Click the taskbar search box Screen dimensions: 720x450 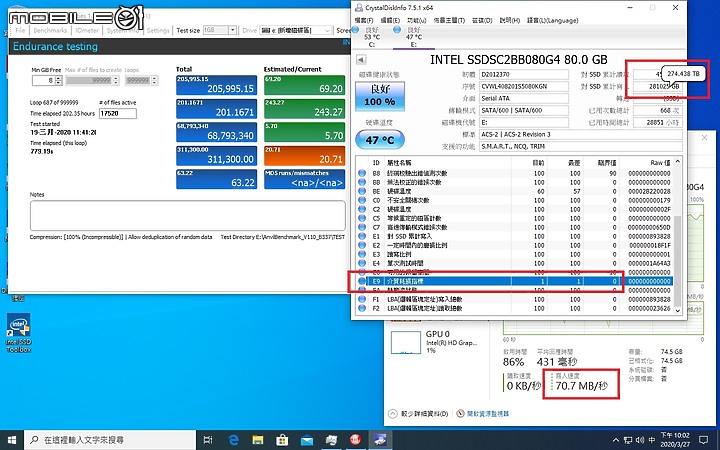(110, 440)
